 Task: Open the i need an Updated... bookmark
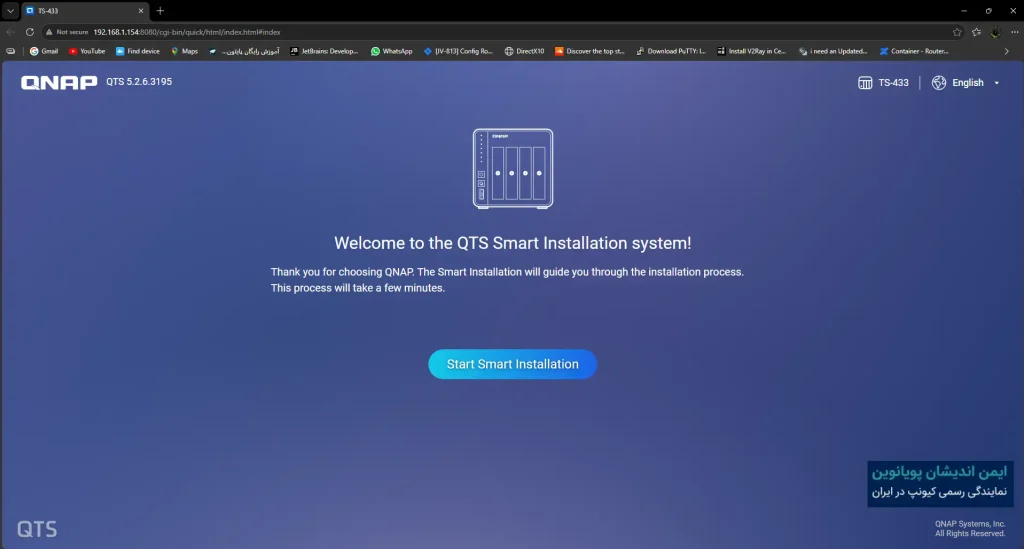pos(833,51)
